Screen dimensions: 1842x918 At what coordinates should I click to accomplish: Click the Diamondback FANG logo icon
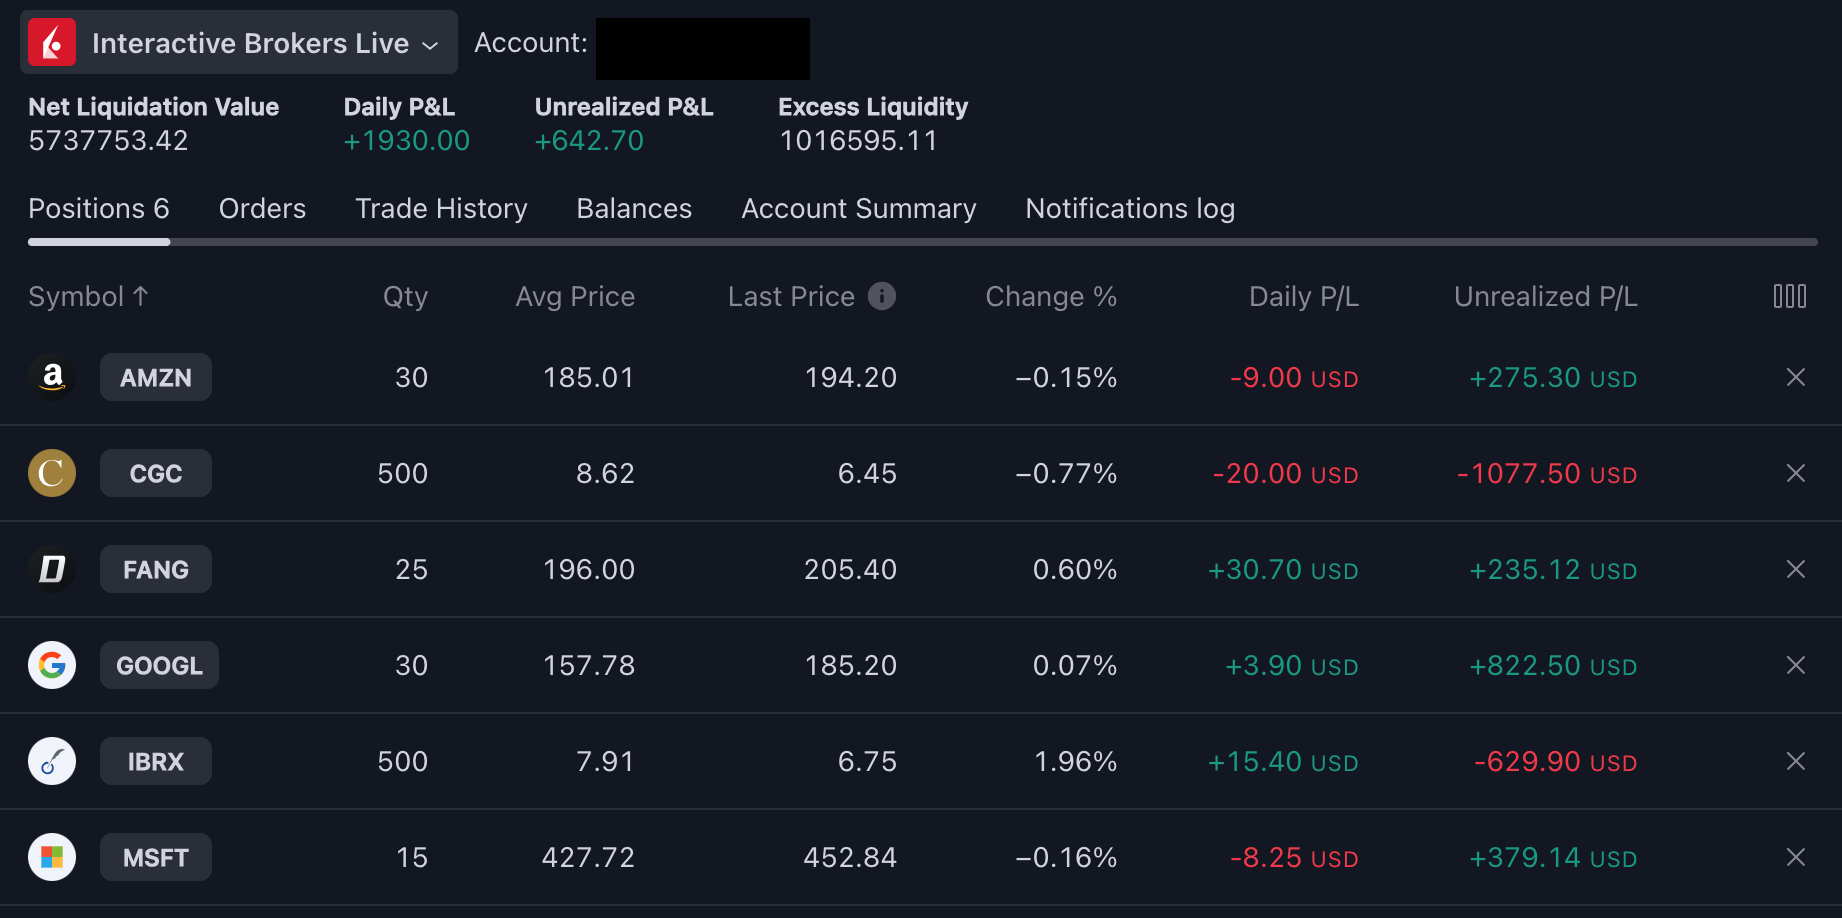[x=52, y=569]
